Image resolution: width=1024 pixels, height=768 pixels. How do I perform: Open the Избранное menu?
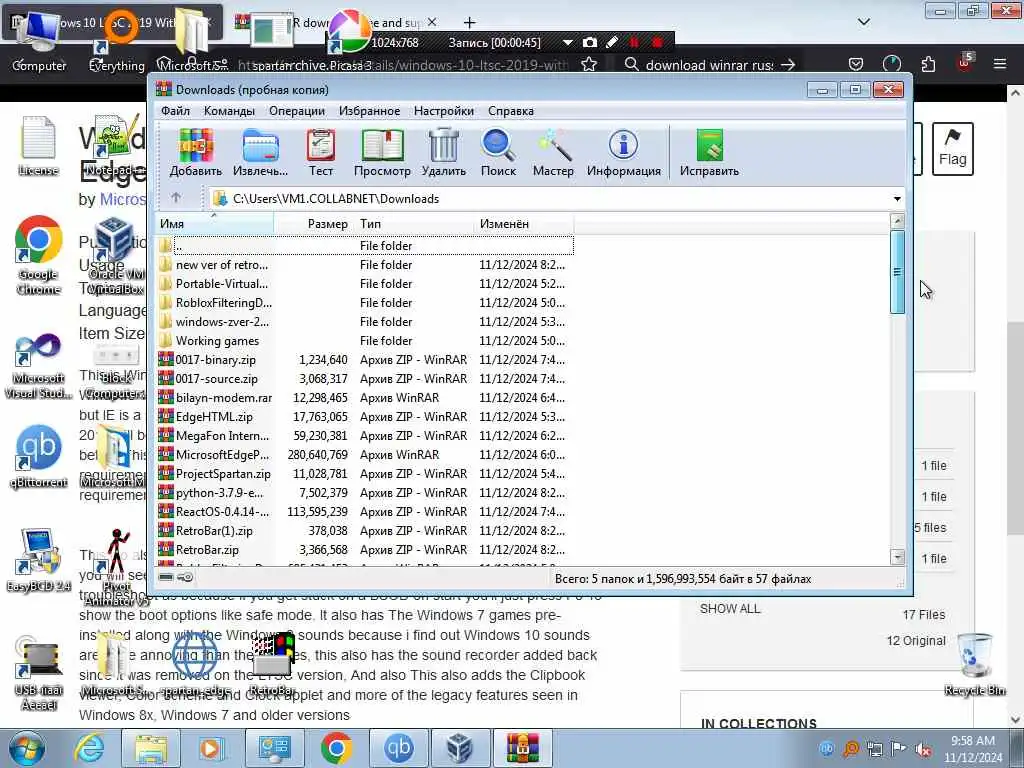coord(369,111)
